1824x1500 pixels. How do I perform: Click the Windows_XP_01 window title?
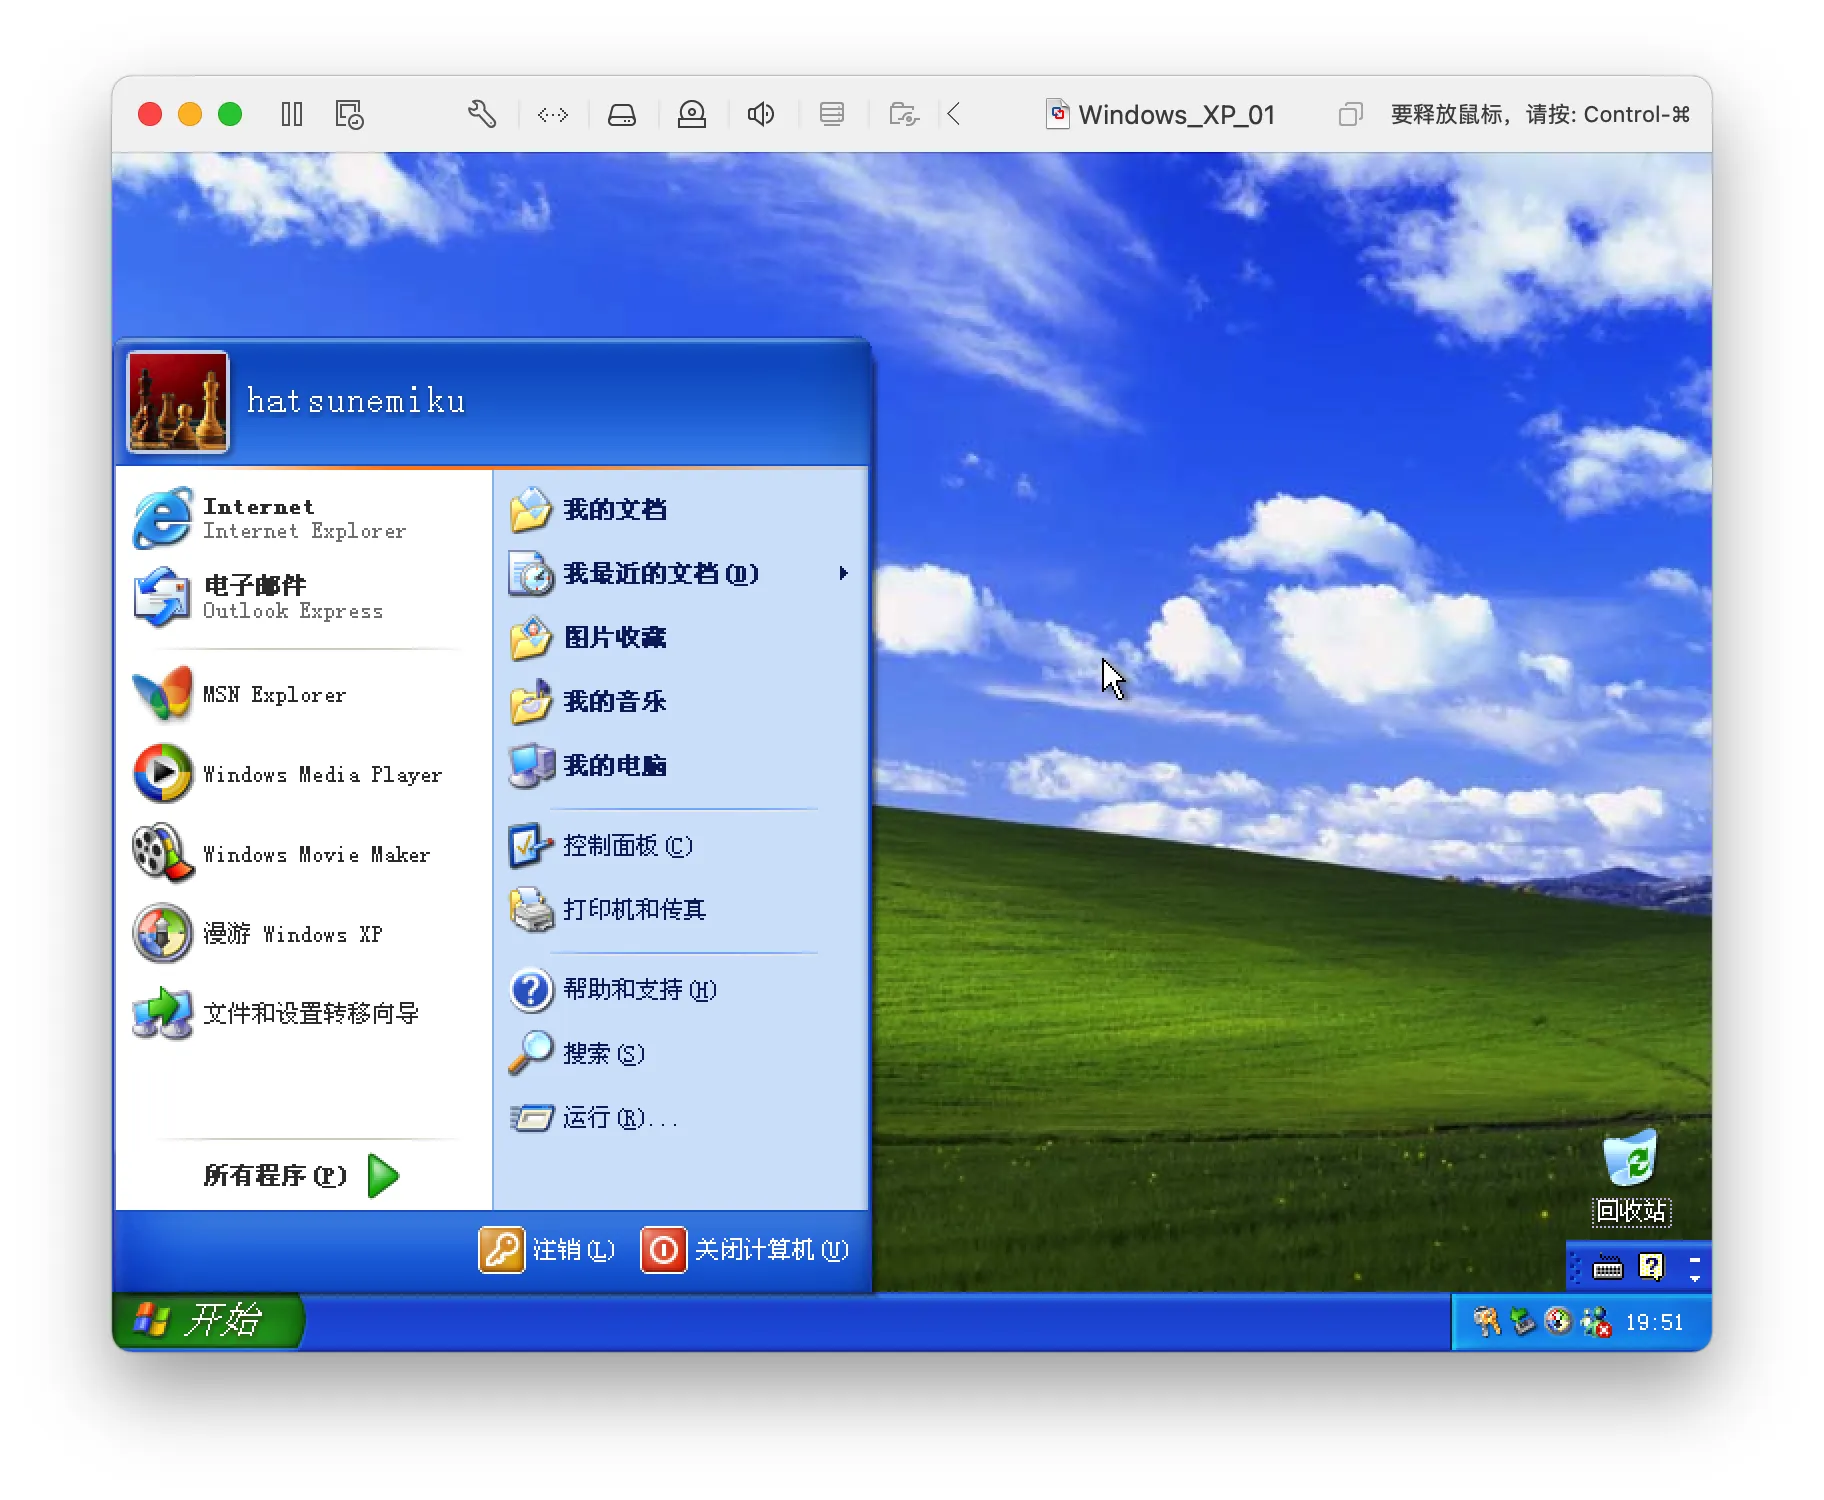[x=1176, y=115]
